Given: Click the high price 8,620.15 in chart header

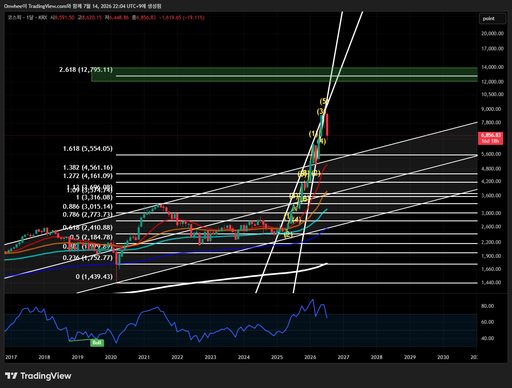Looking at the screenshot, I should click(x=91, y=17).
